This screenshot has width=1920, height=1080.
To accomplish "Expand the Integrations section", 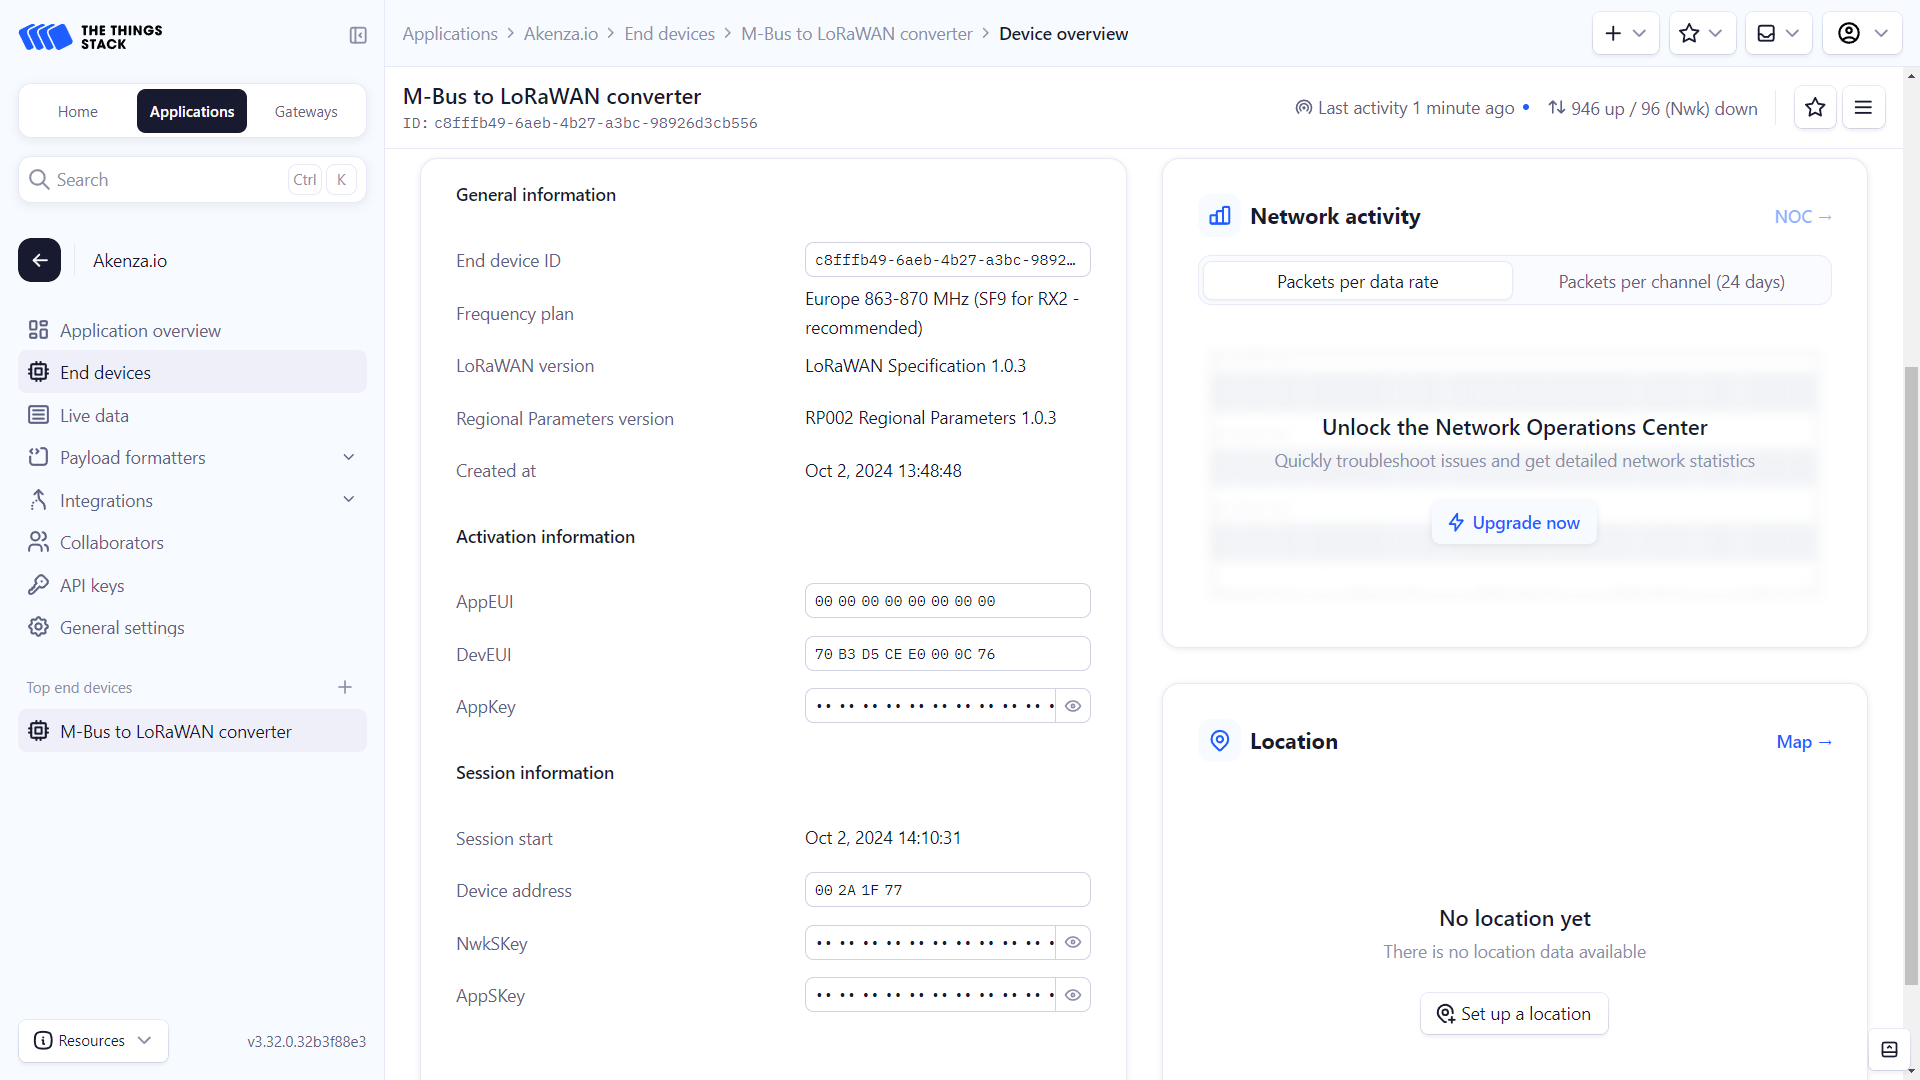I will [349, 500].
